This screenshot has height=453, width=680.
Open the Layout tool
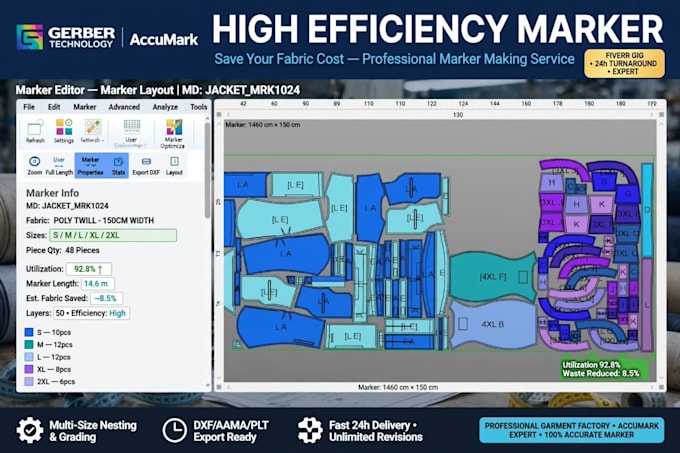pos(174,165)
